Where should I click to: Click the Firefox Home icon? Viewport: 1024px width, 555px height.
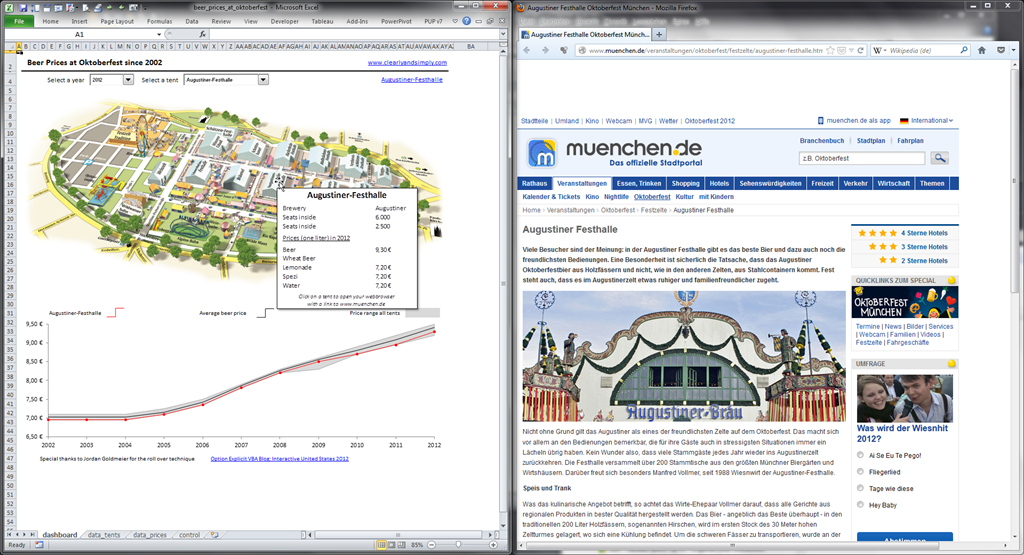(x=982, y=50)
